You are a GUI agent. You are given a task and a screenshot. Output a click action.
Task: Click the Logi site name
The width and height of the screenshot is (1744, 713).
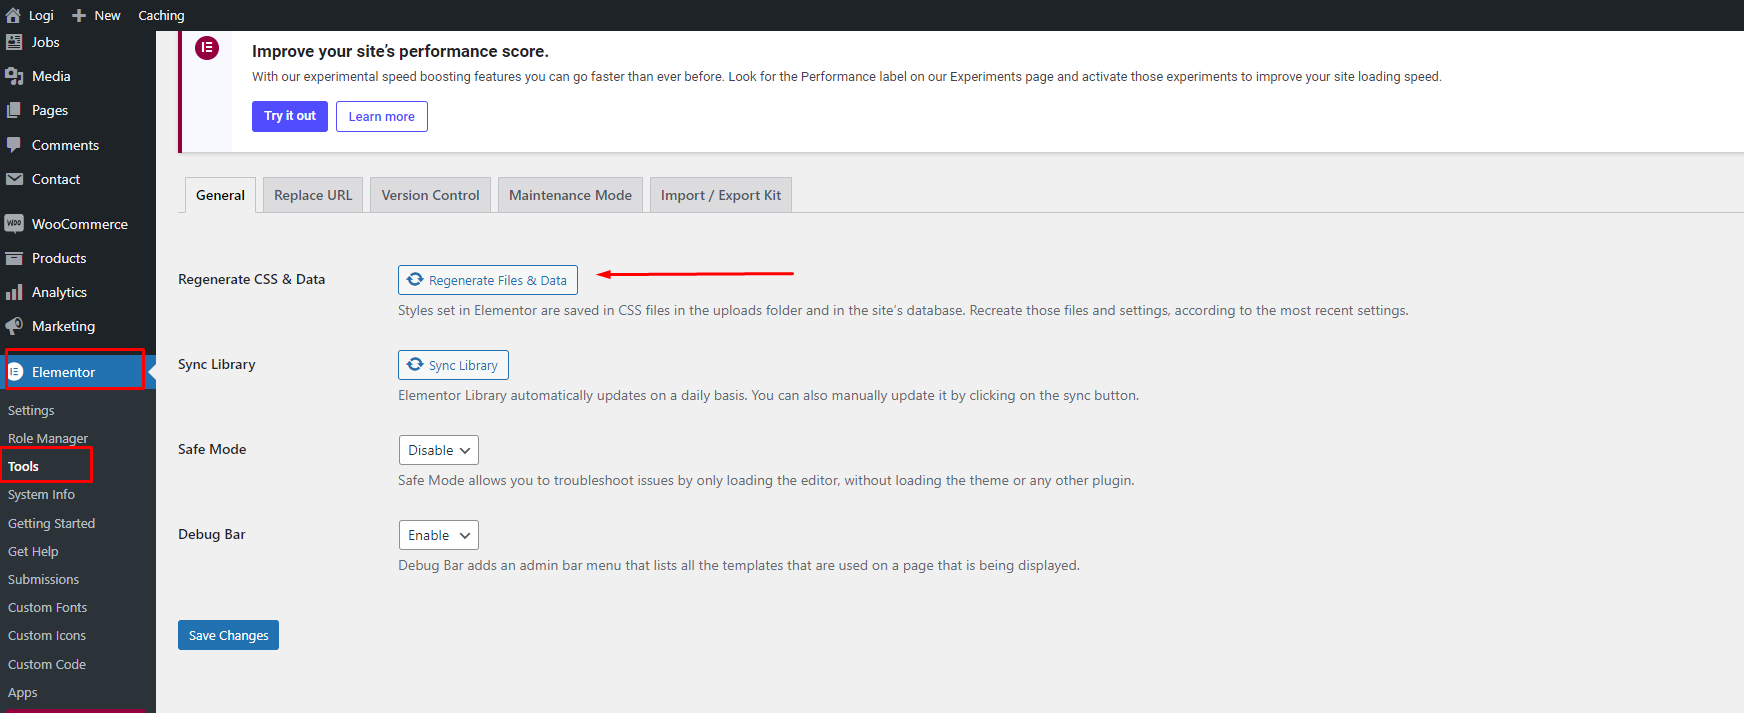(x=41, y=15)
